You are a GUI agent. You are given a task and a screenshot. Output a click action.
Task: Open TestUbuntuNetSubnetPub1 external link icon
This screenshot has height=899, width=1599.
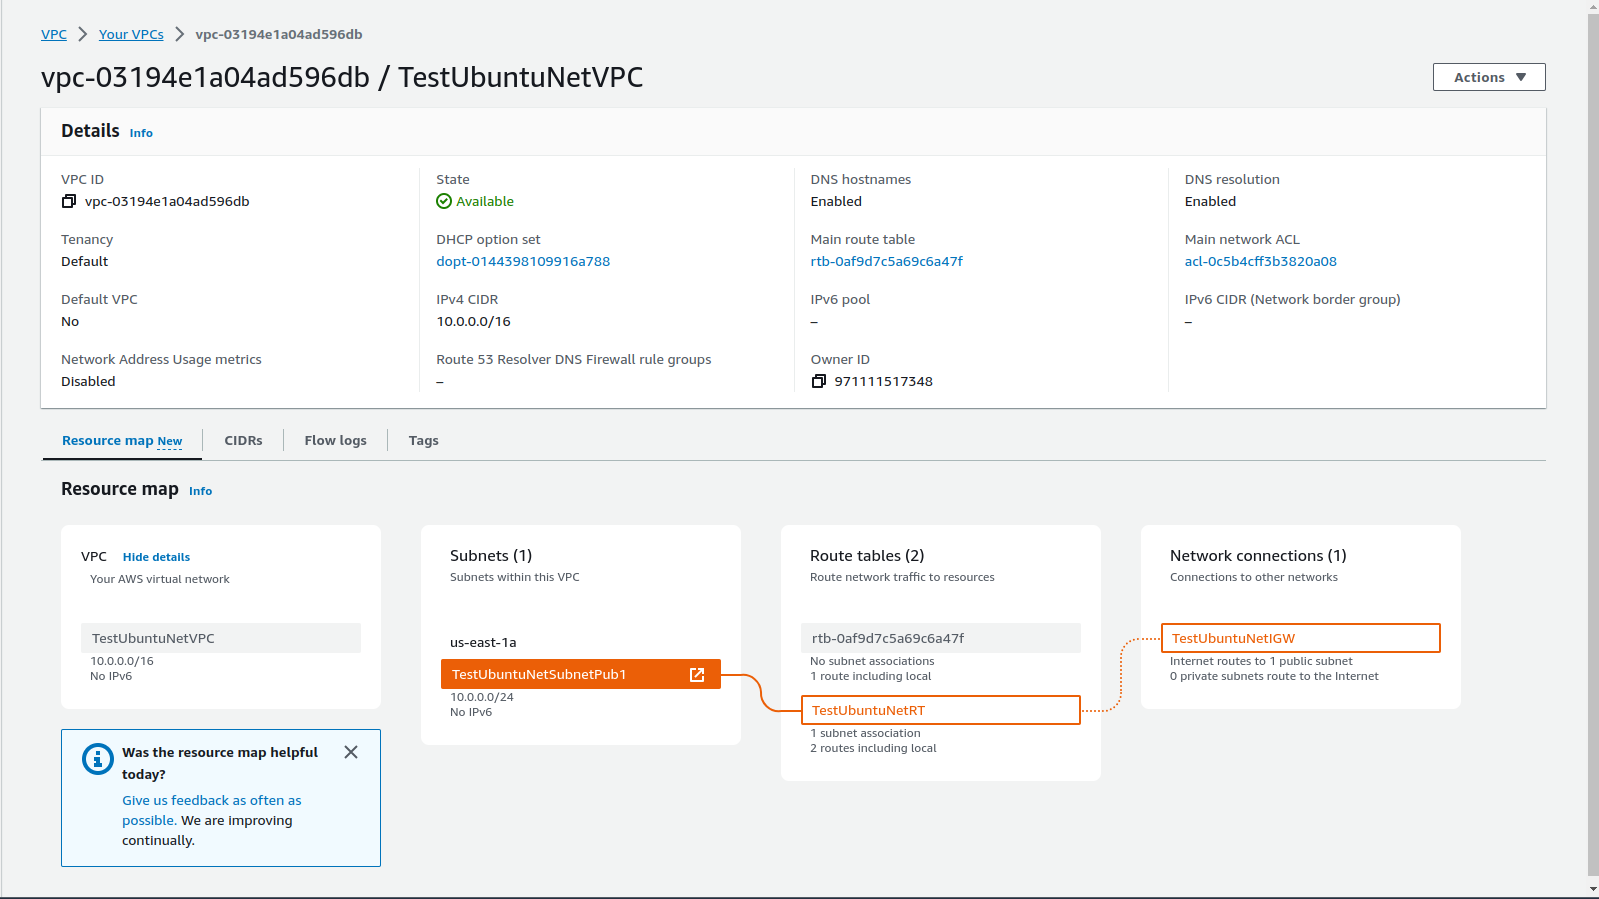click(697, 675)
